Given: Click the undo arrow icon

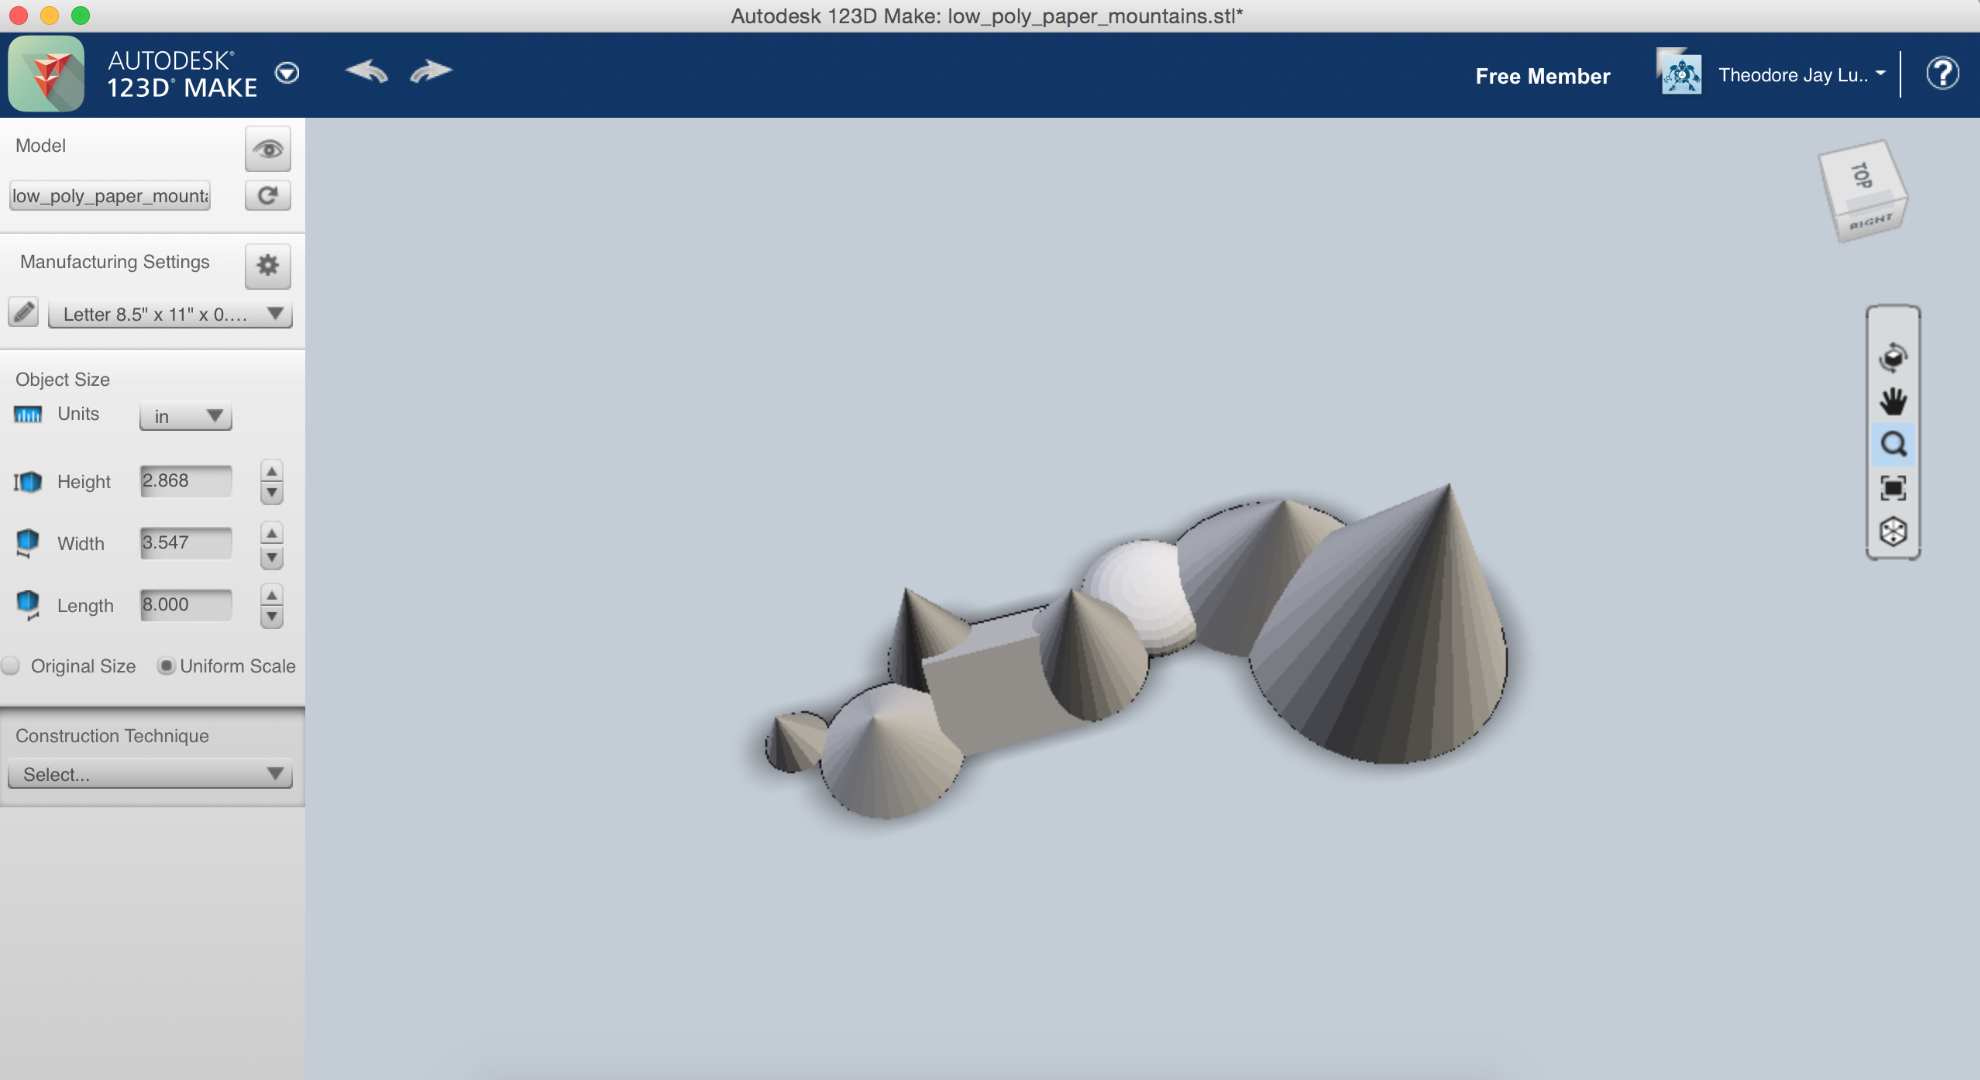Looking at the screenshot, I should click(x=366, y=72).
